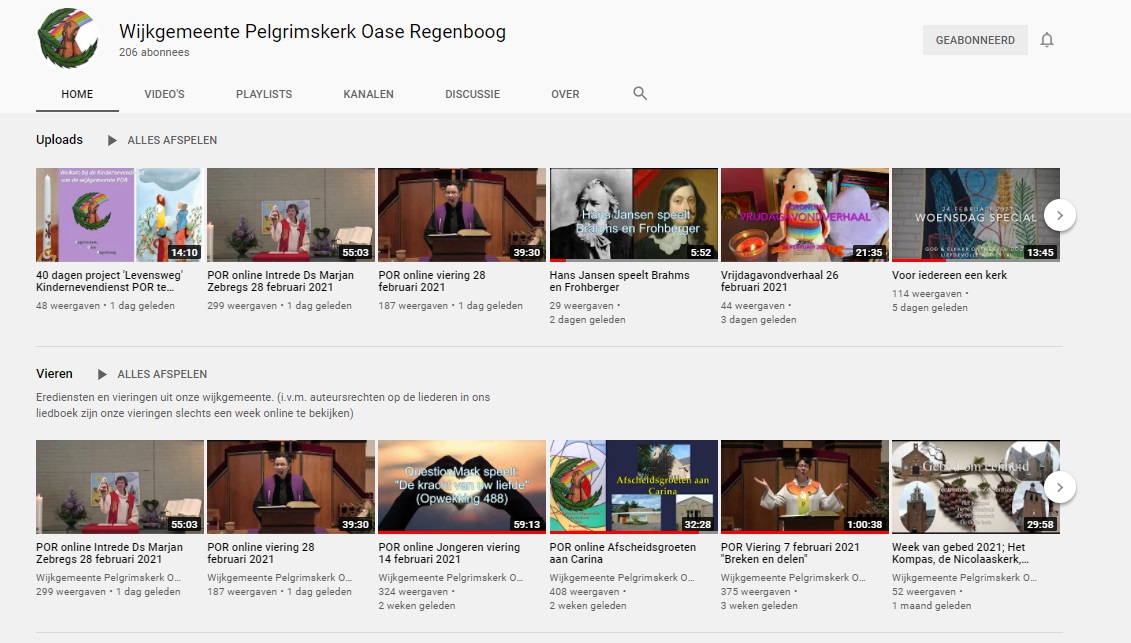Click the "206 abonnees" subscriber count
The height and width of the screenshot is (643, 1131).
154,52
